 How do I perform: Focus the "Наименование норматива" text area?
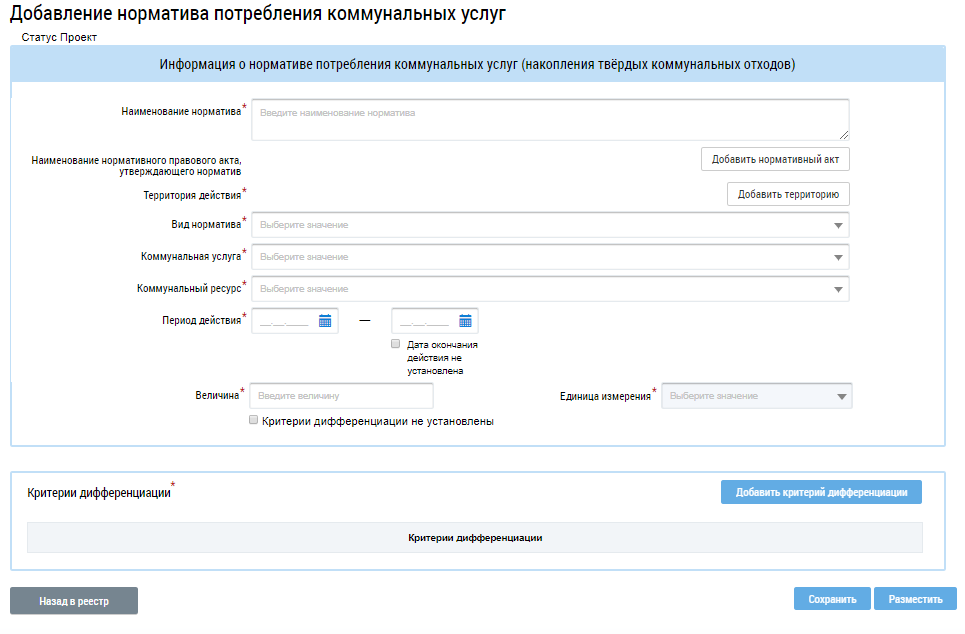(550, 119)
